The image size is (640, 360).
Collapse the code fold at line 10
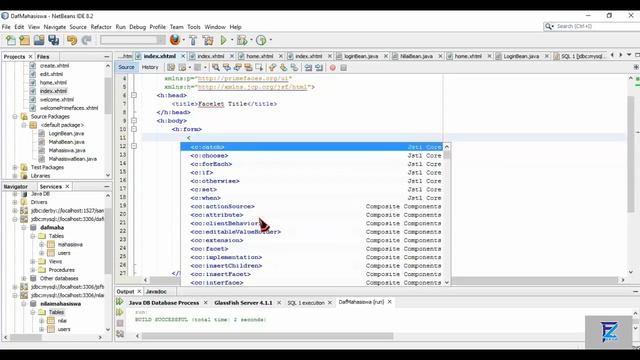tap(134, 129)
